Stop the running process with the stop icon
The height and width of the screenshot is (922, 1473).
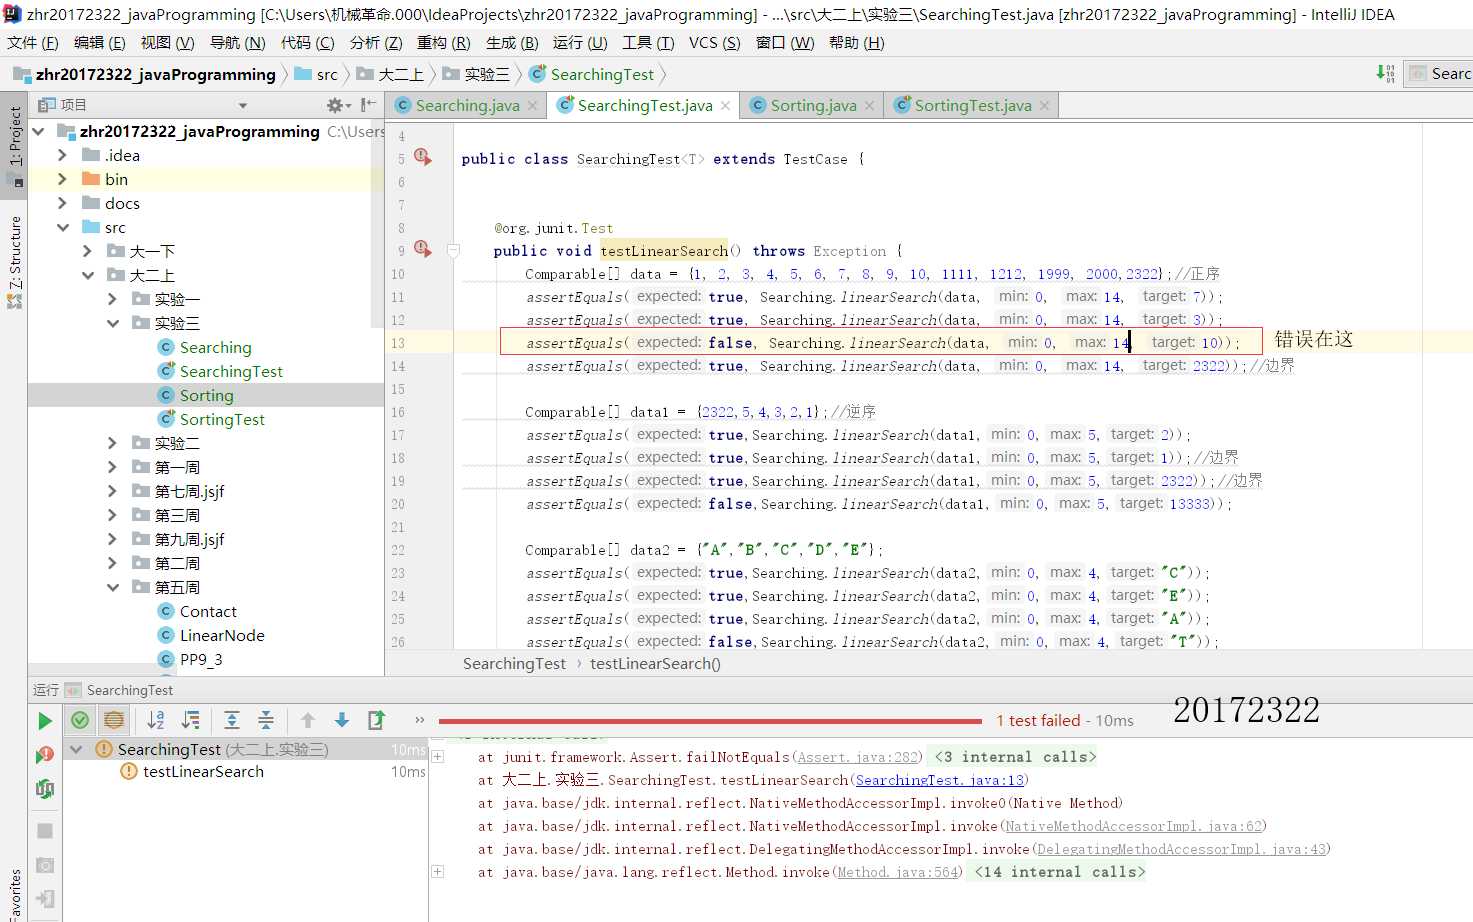(45, 831)
